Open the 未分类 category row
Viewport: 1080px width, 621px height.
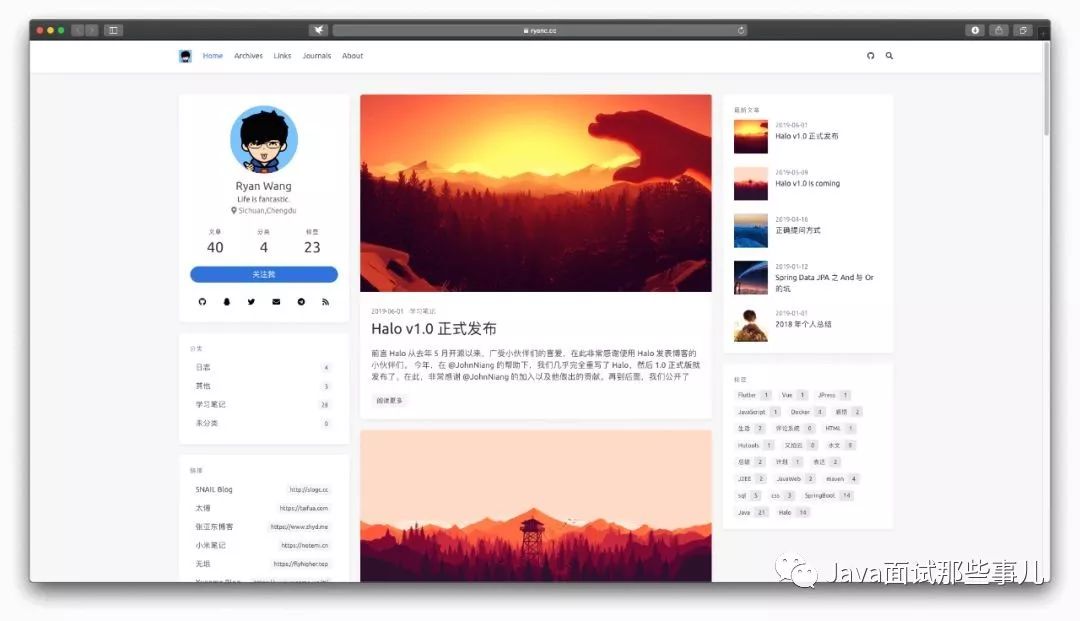(x=264, y=423)
